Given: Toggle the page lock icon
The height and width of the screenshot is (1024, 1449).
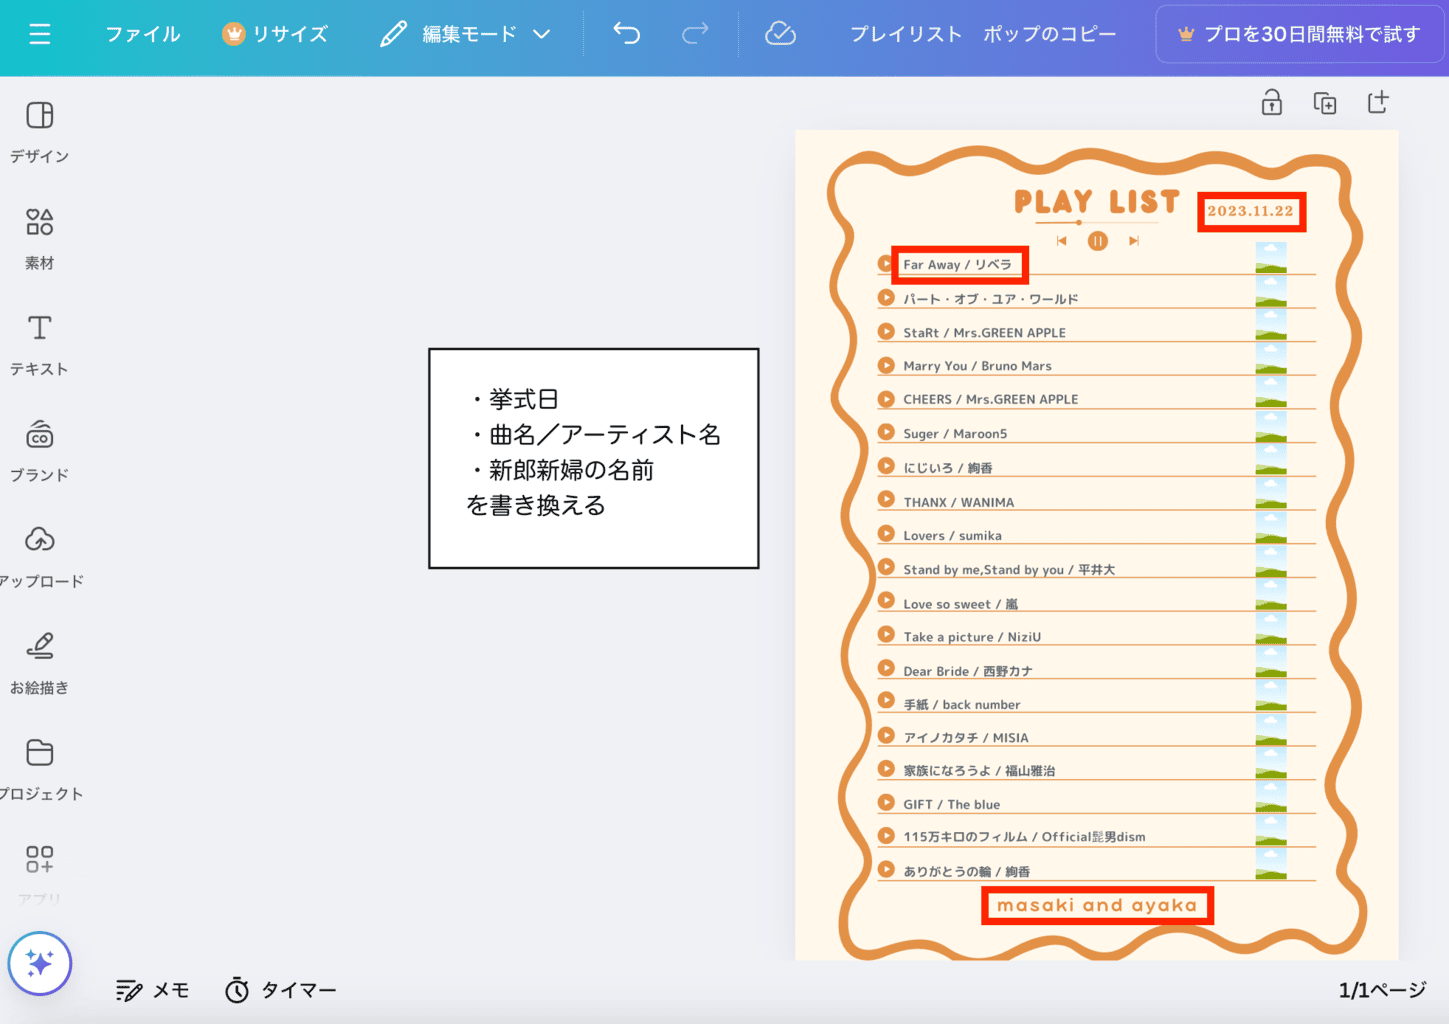Looking at the screenshot, I should pos(1271,102).
